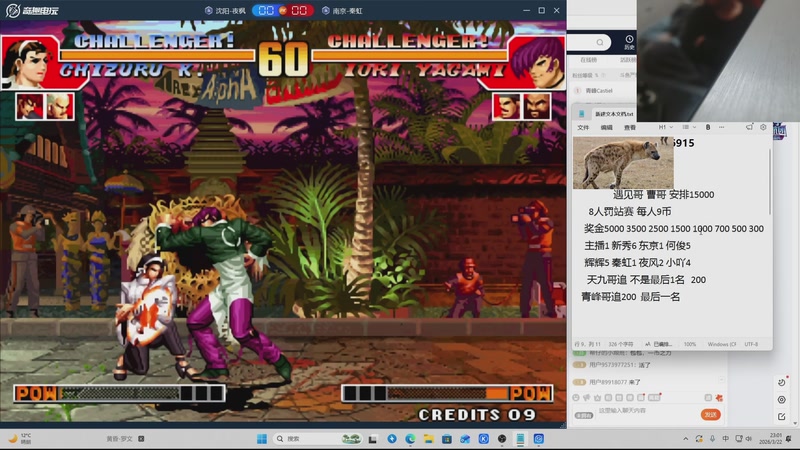Image resolution: width=800 pixels, height=450 pixels.
Task: Open the moon night-mode icon in side panel
Action: click(782, 382)
